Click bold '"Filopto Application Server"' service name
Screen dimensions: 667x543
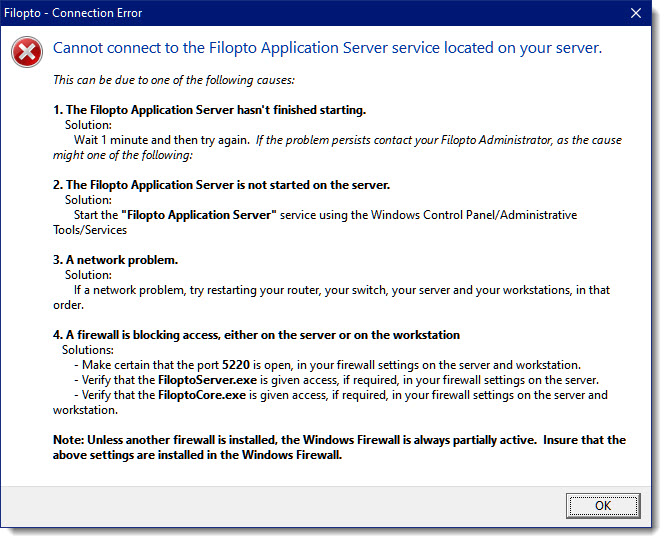pyautogui.click(x=199, y=215)
